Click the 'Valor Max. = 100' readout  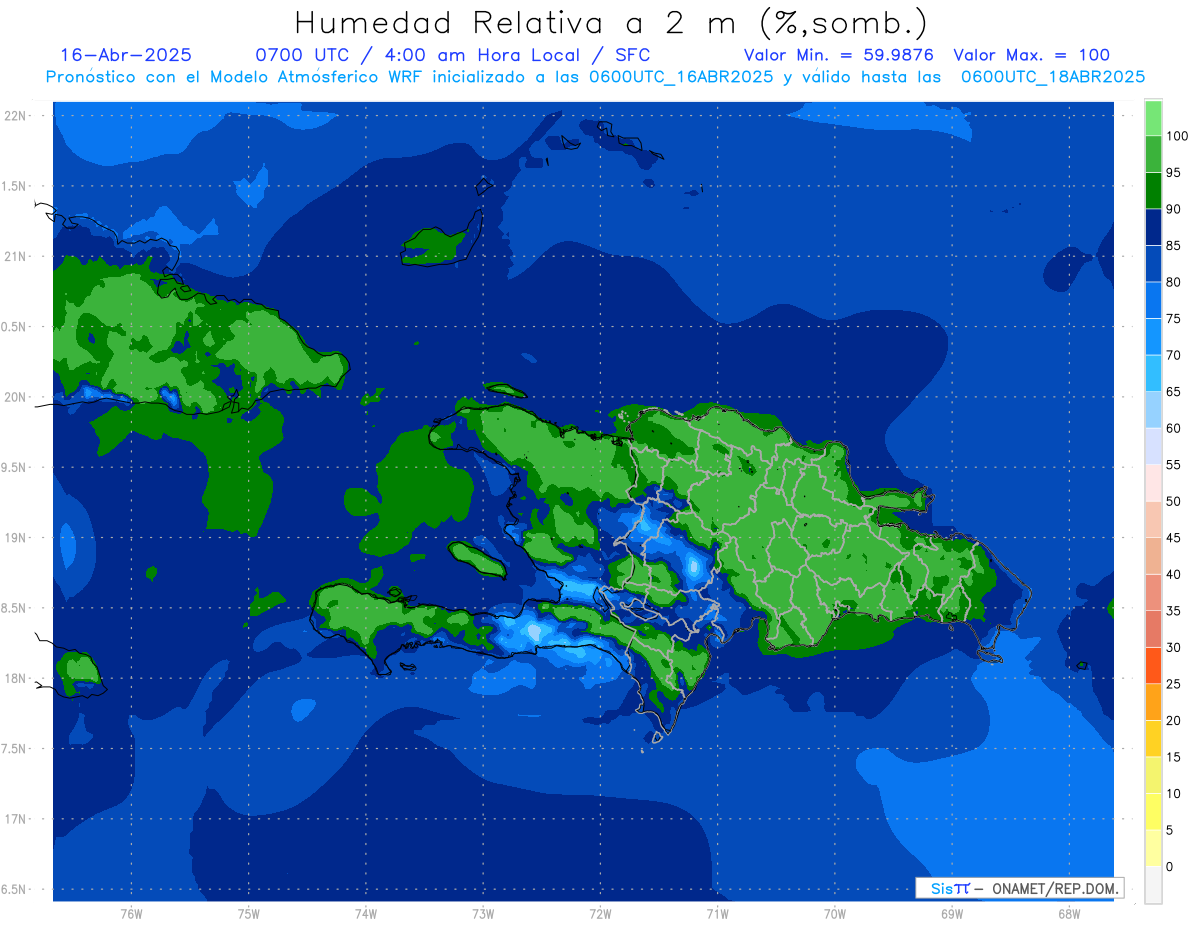click(1031, 56)
